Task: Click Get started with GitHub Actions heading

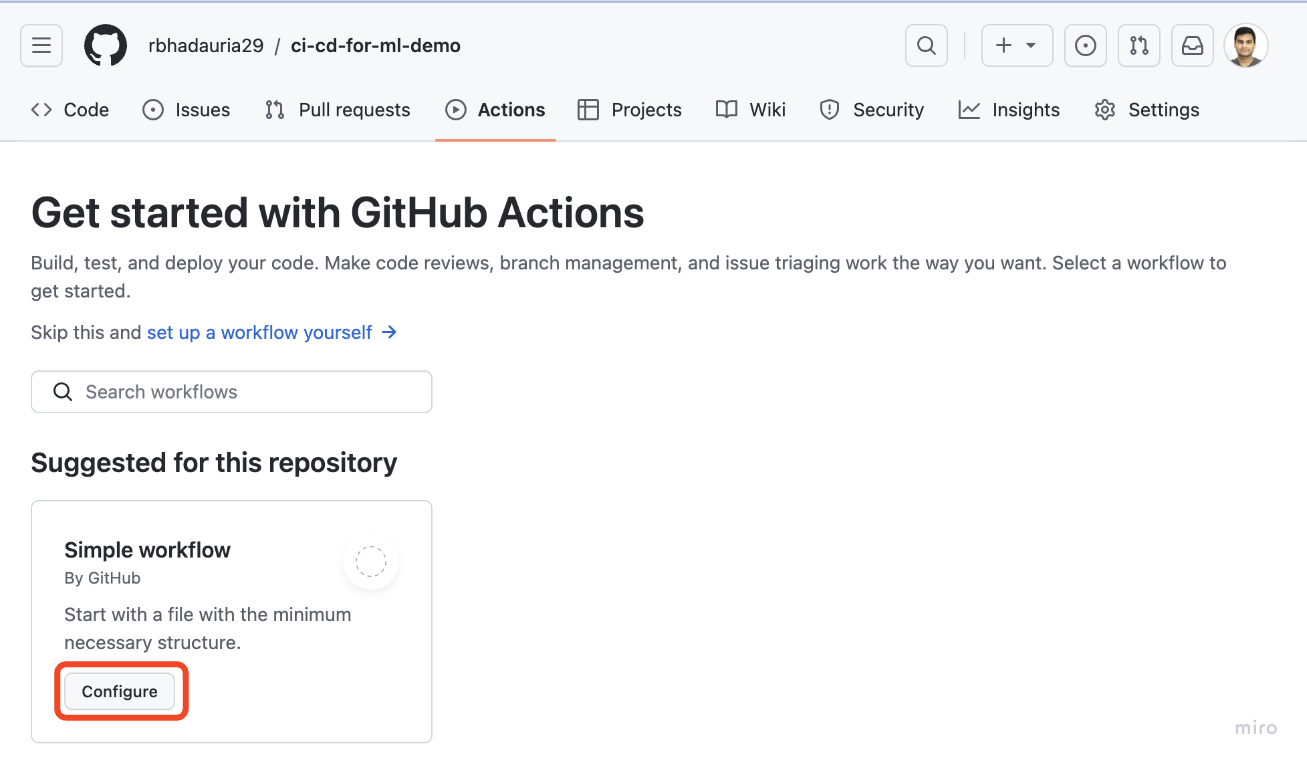Action: [338, 213]
